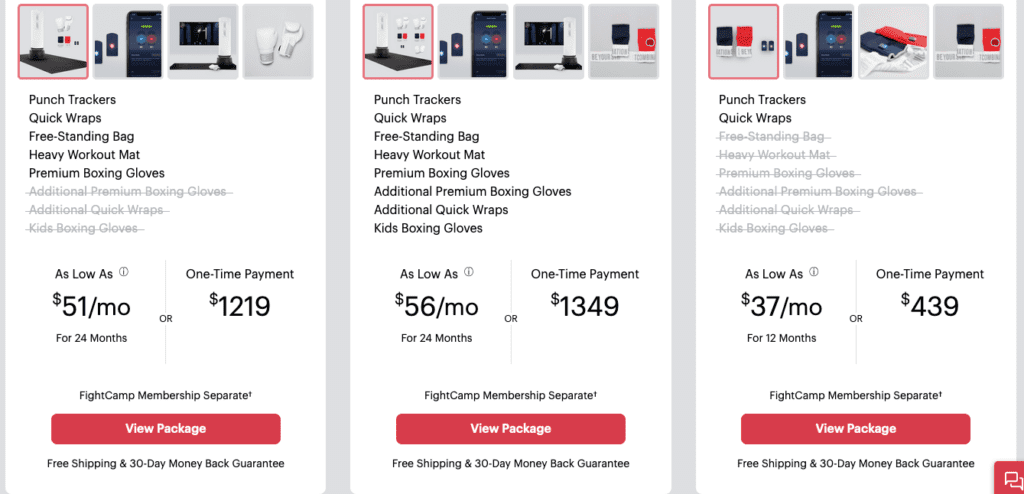The height and width of the screenshot is (494, 1024).
Task: Click info icon beside $51/mo As Low As
Action: [x=123, y=272]
